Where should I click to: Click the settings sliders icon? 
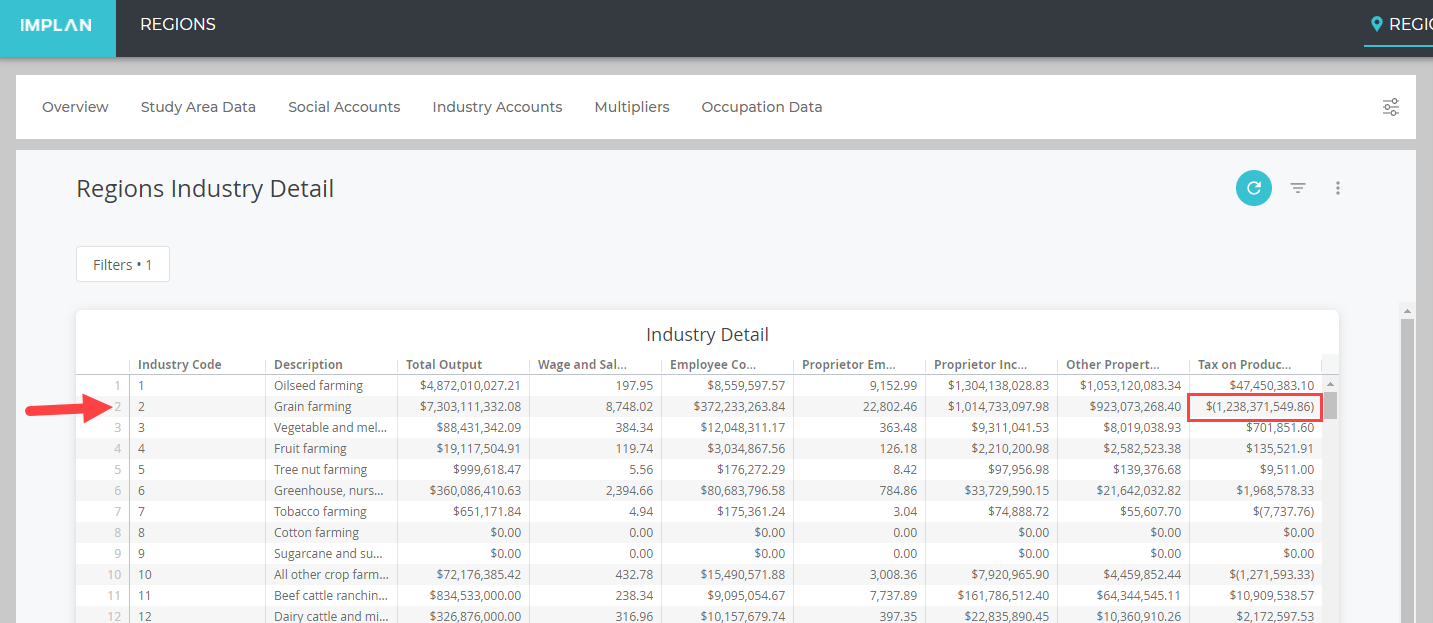point(1390,107)
